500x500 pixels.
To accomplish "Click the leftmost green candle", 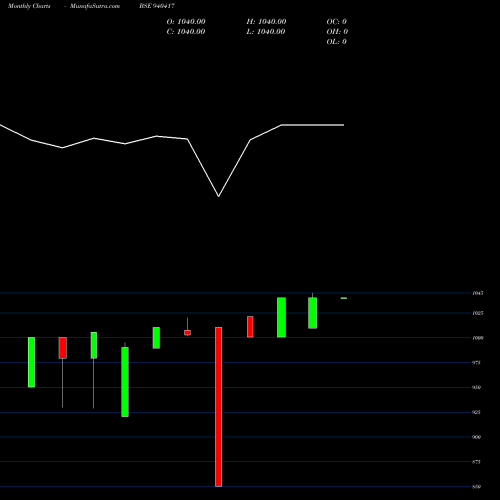I will pos(31,362).
